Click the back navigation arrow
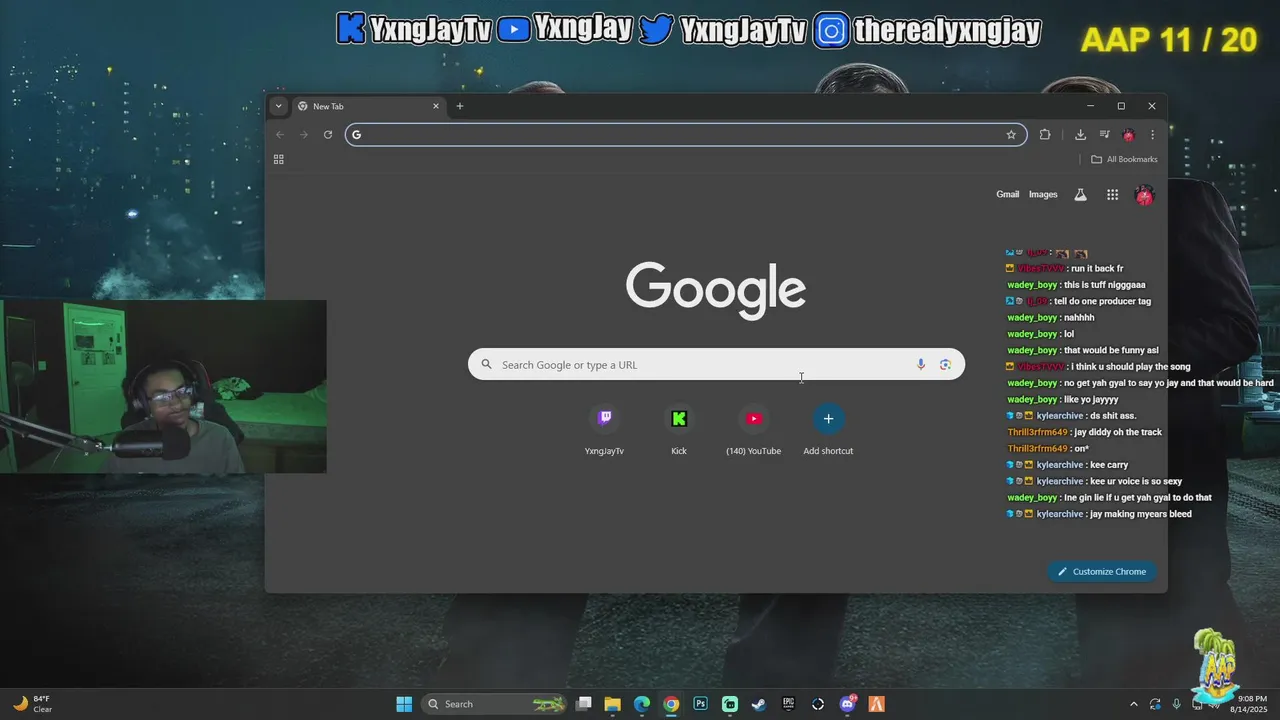1280x720 pixels. click(x=280, y=135)
